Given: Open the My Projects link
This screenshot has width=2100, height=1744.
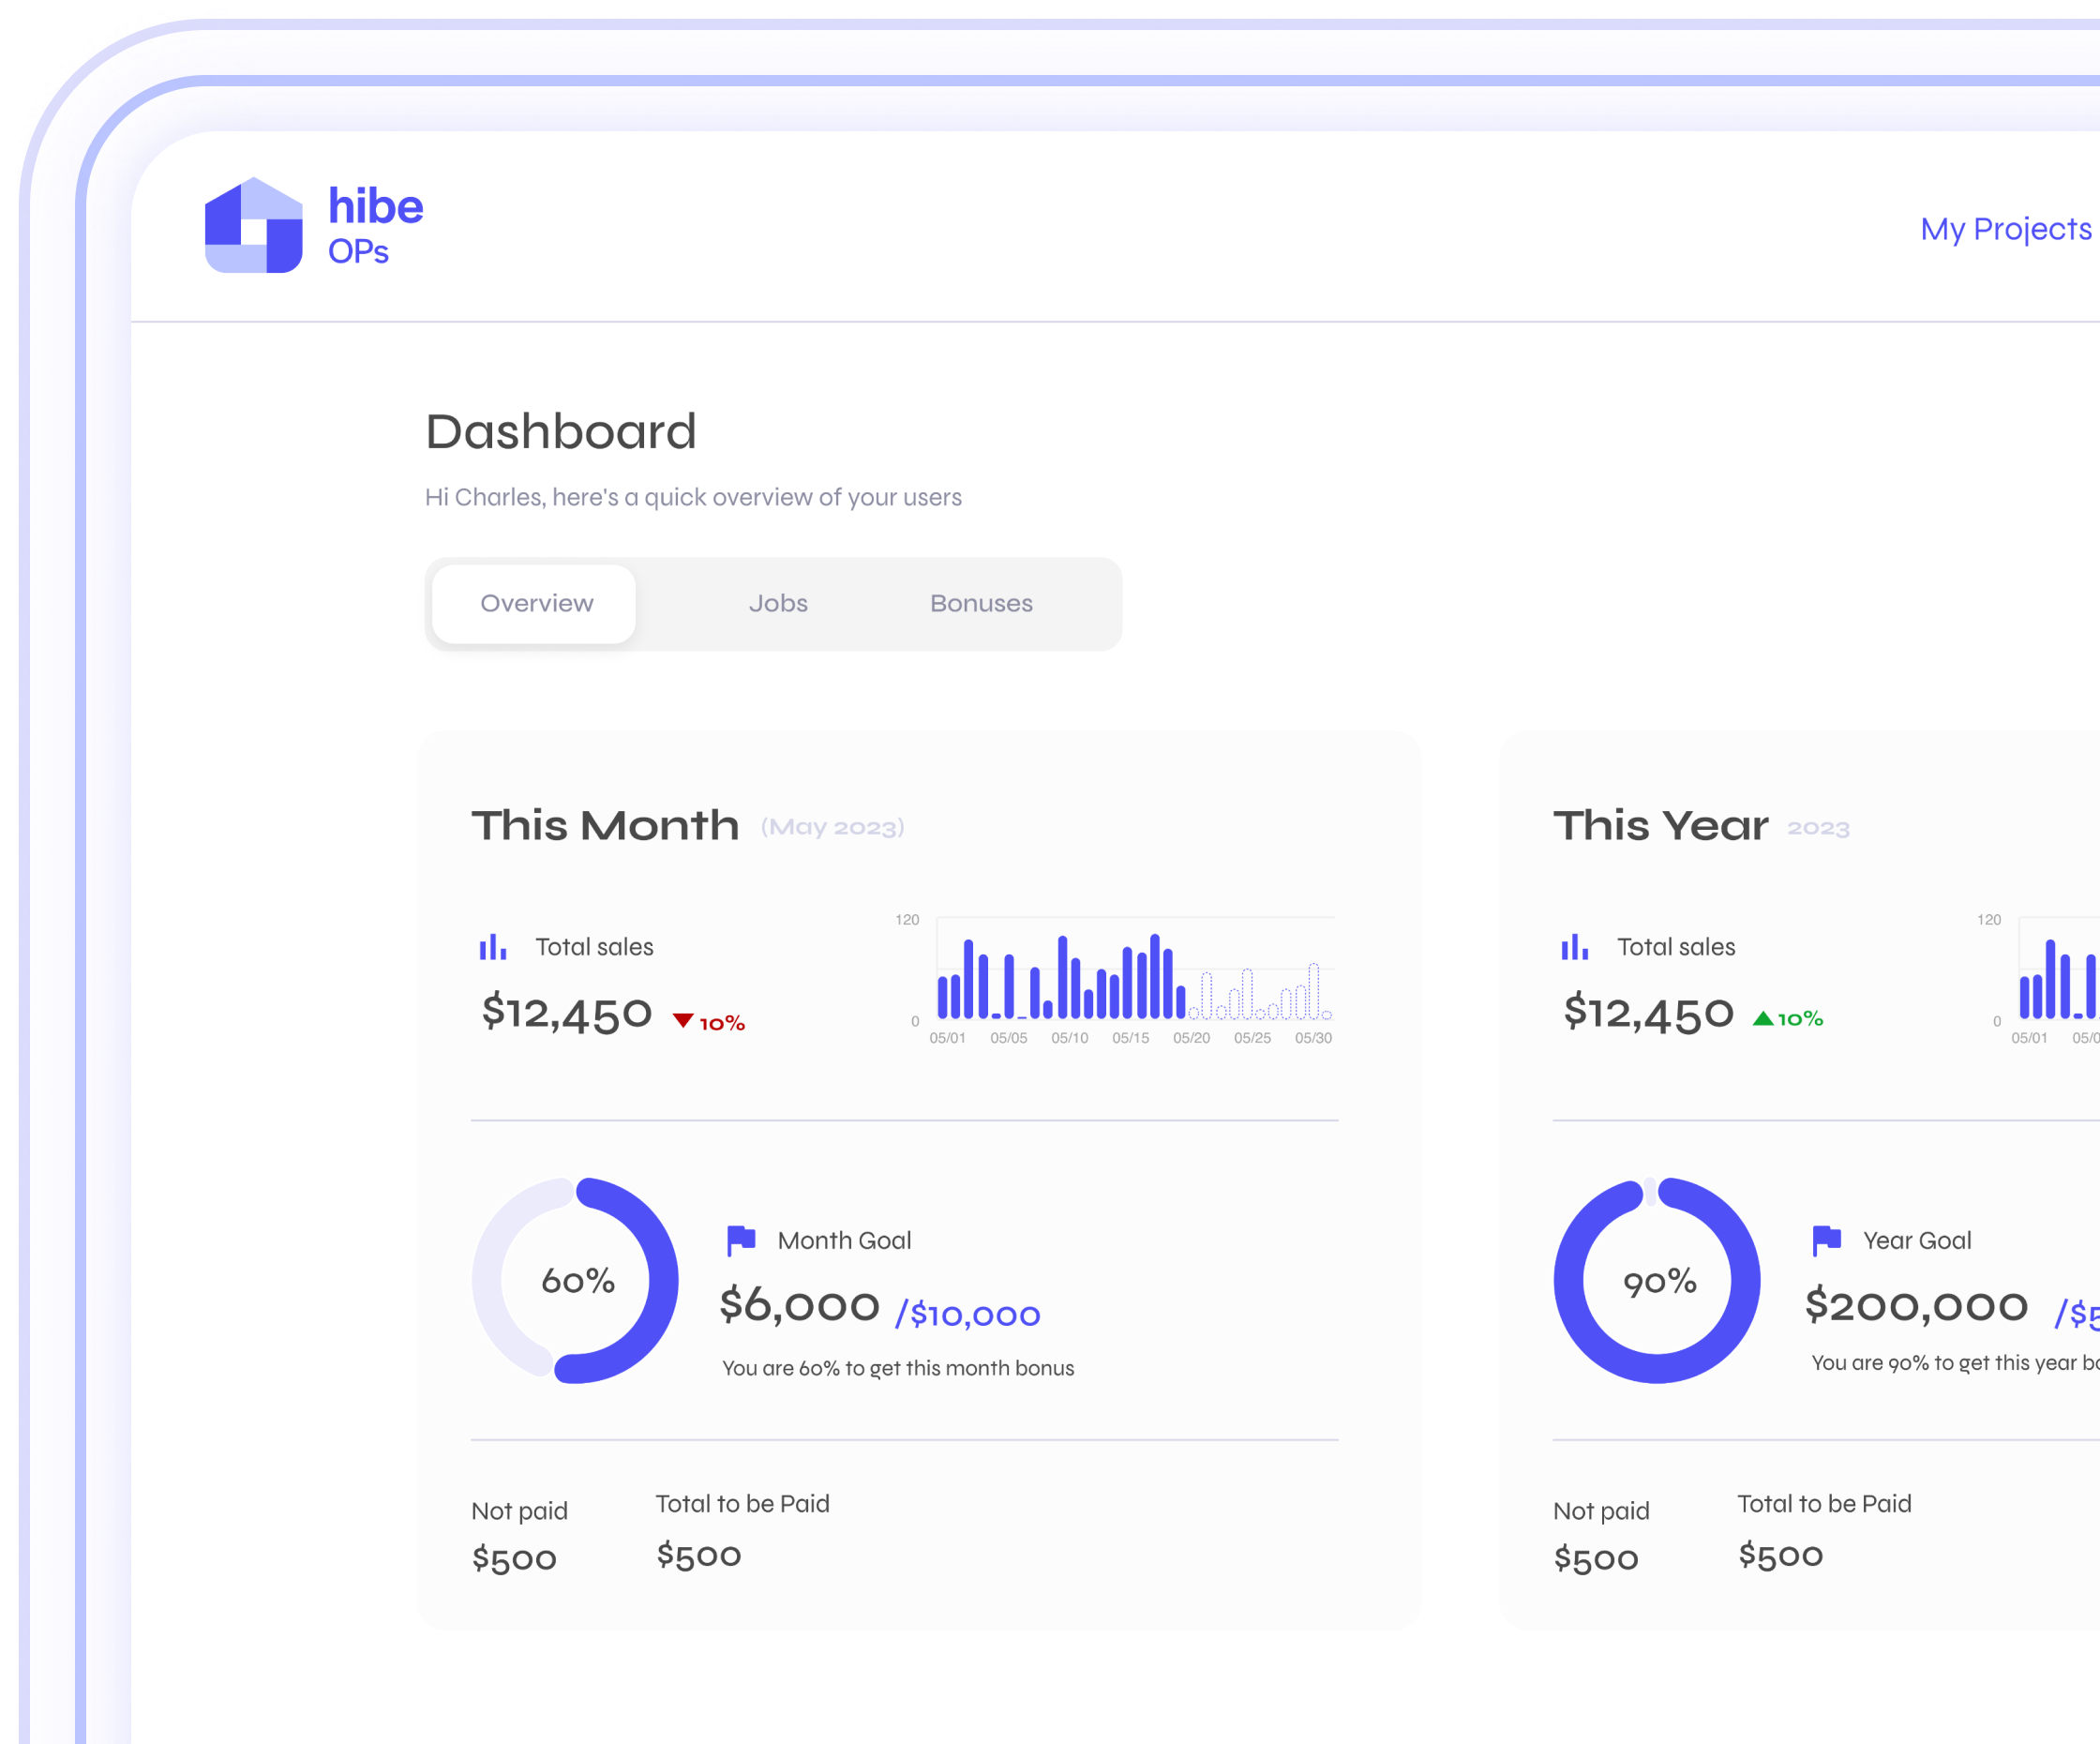Looking at the screenshot, I should (x=2005, y=229).
